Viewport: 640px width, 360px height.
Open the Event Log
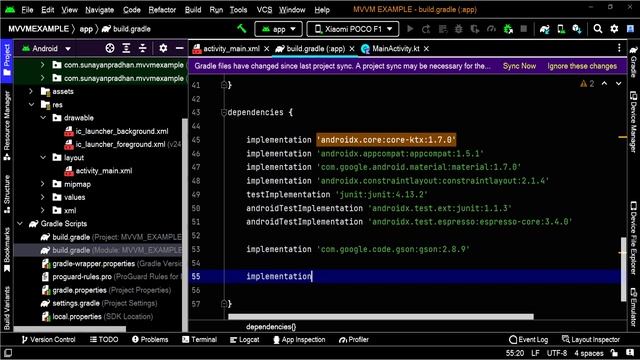pos(529,340)
